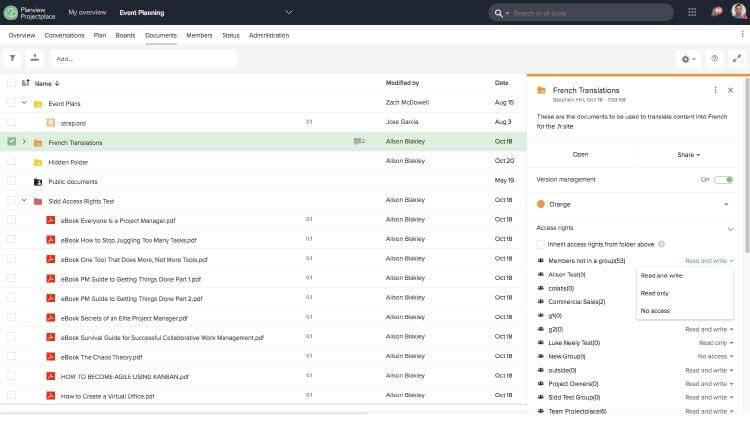Expand the French Translations folder tree
Viewport: 750px width, 422px height.
[x=24, y=142]
